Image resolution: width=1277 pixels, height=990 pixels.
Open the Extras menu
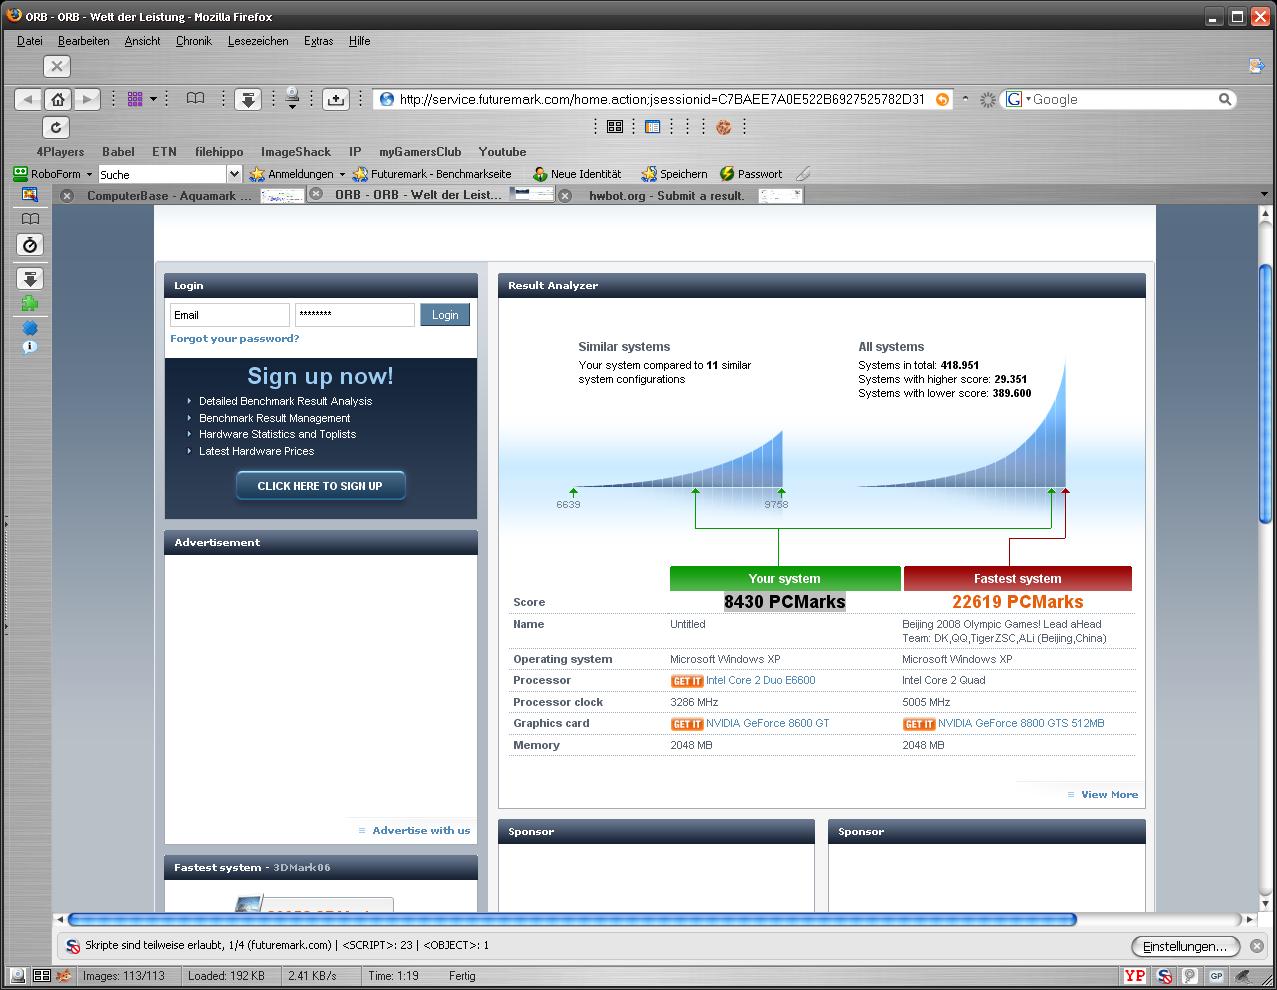(319, 41)
